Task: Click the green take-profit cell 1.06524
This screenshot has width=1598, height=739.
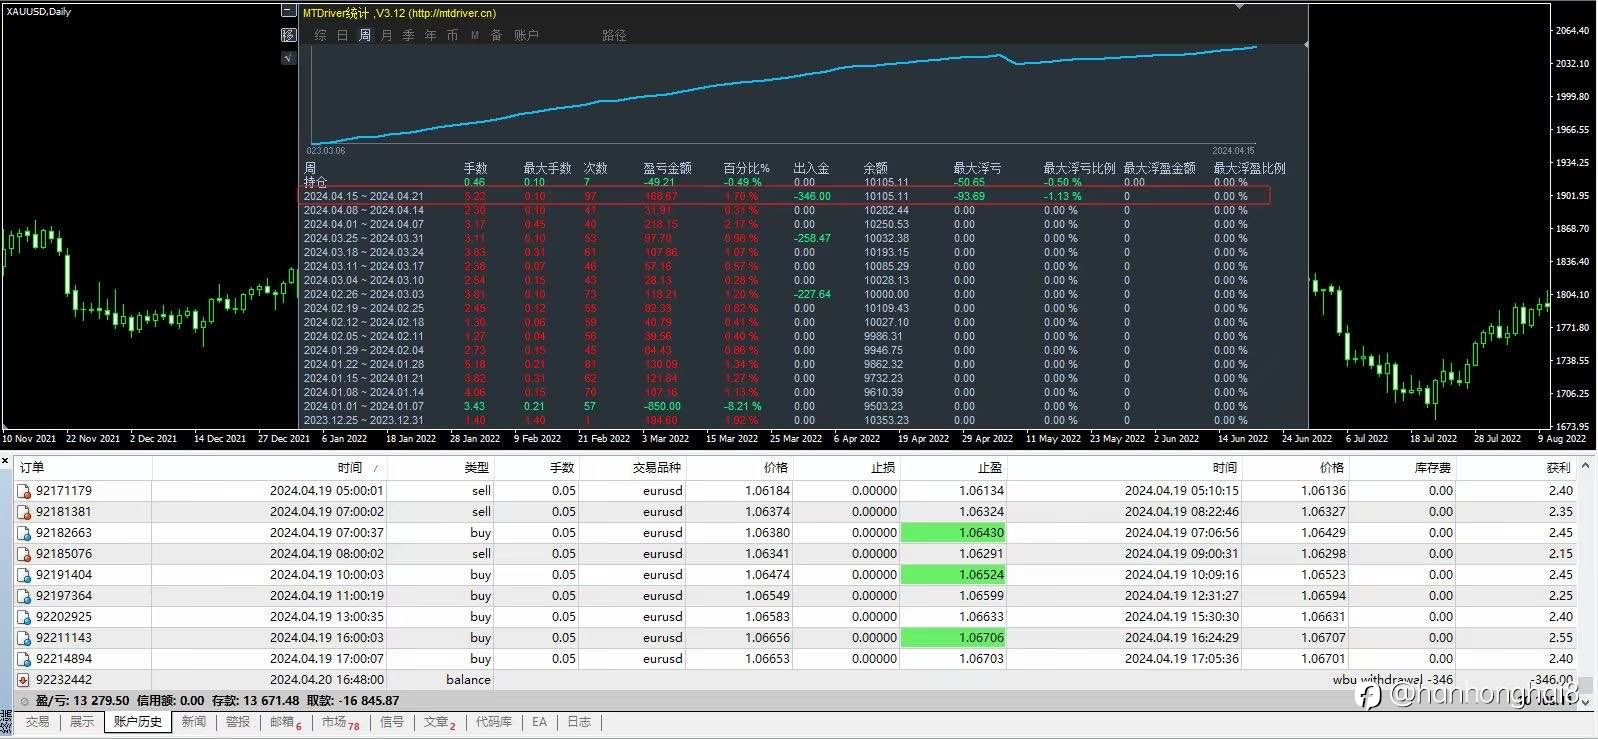Action: pos(953,575)
